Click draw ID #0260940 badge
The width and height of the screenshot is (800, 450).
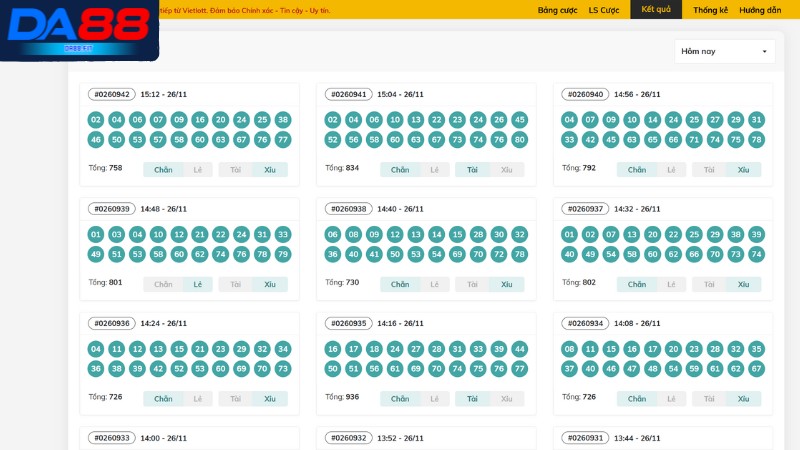point(585,94)
